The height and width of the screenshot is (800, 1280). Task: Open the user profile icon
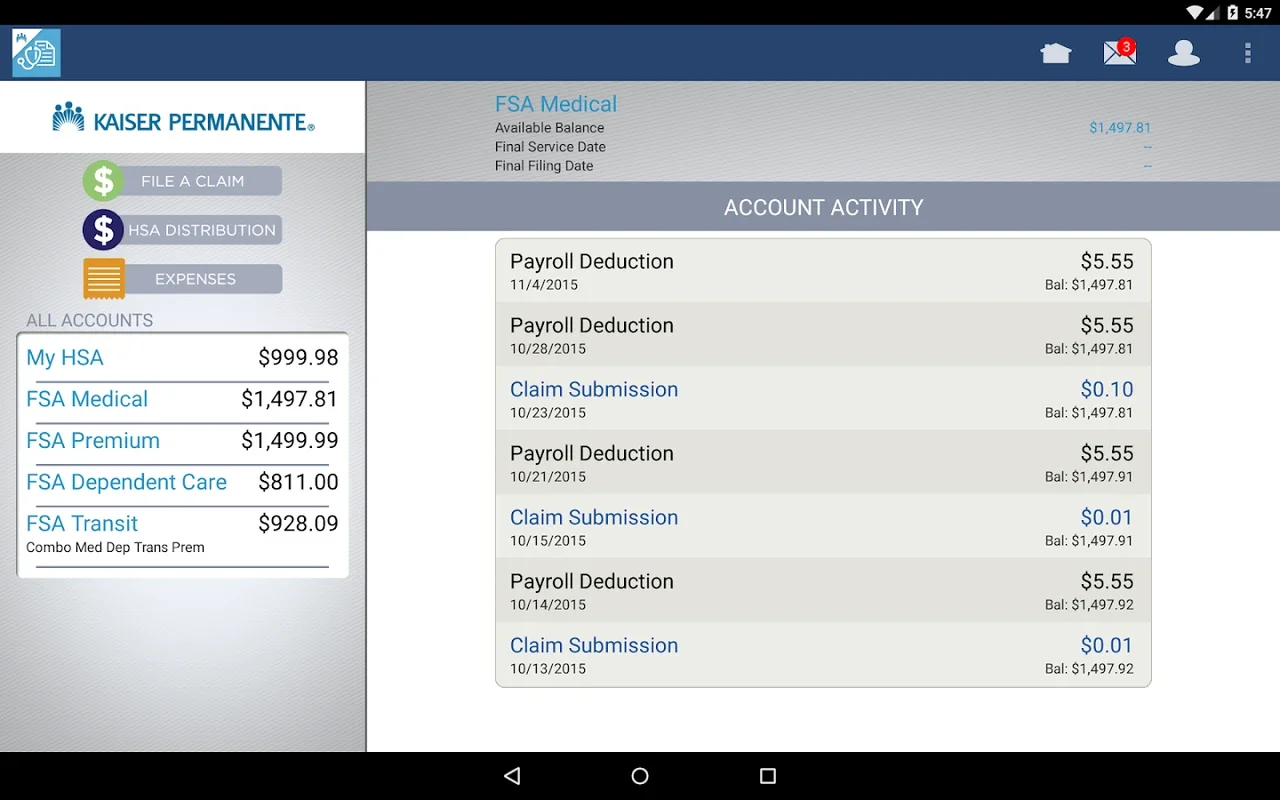coord(1184,53)
